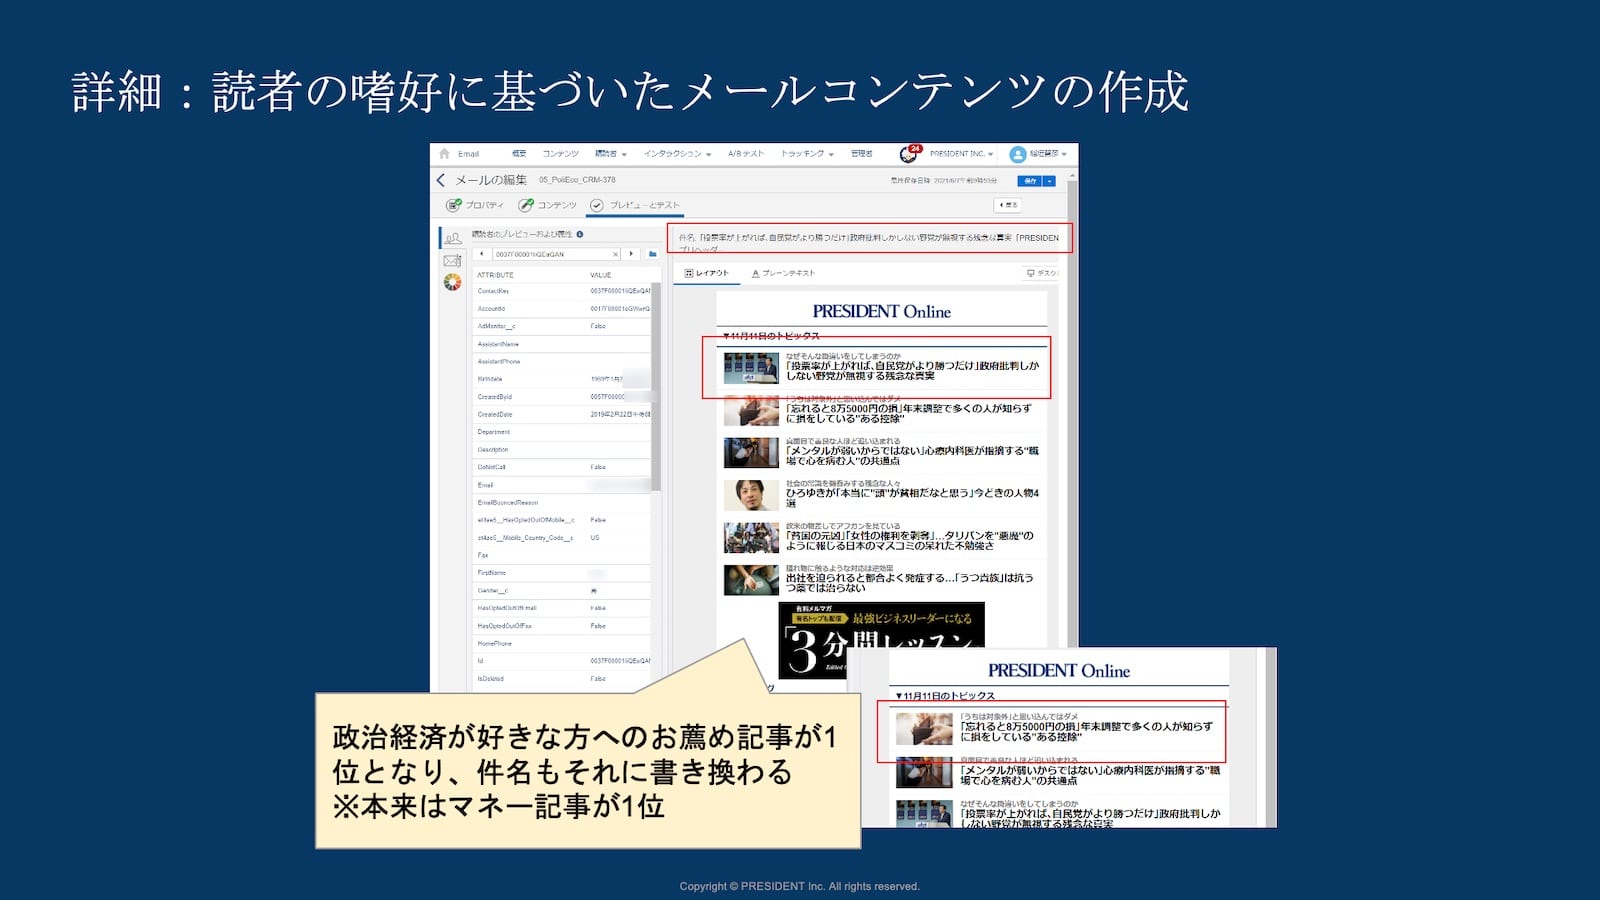Go back using the left chevron by メールの編集
This screenshot has width=1600, height=900.
click(441, 180)
